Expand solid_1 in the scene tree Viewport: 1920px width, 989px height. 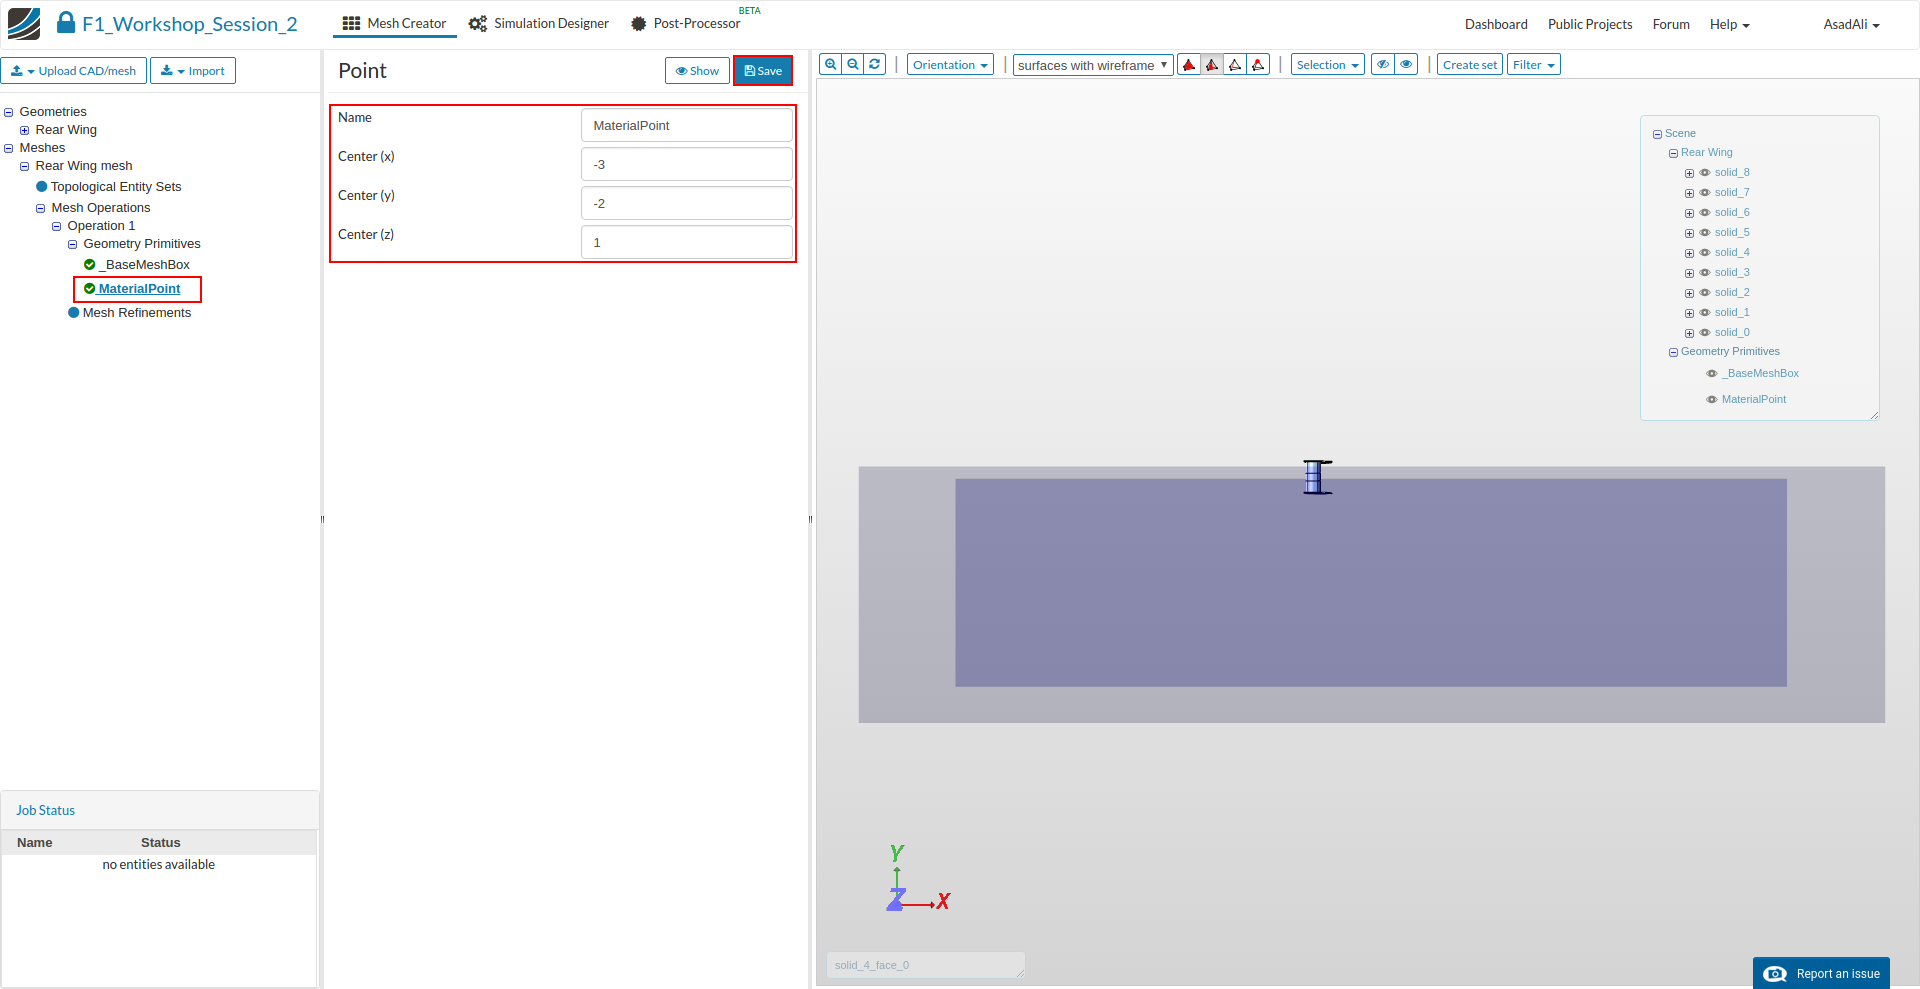(x=1689, y=313)
